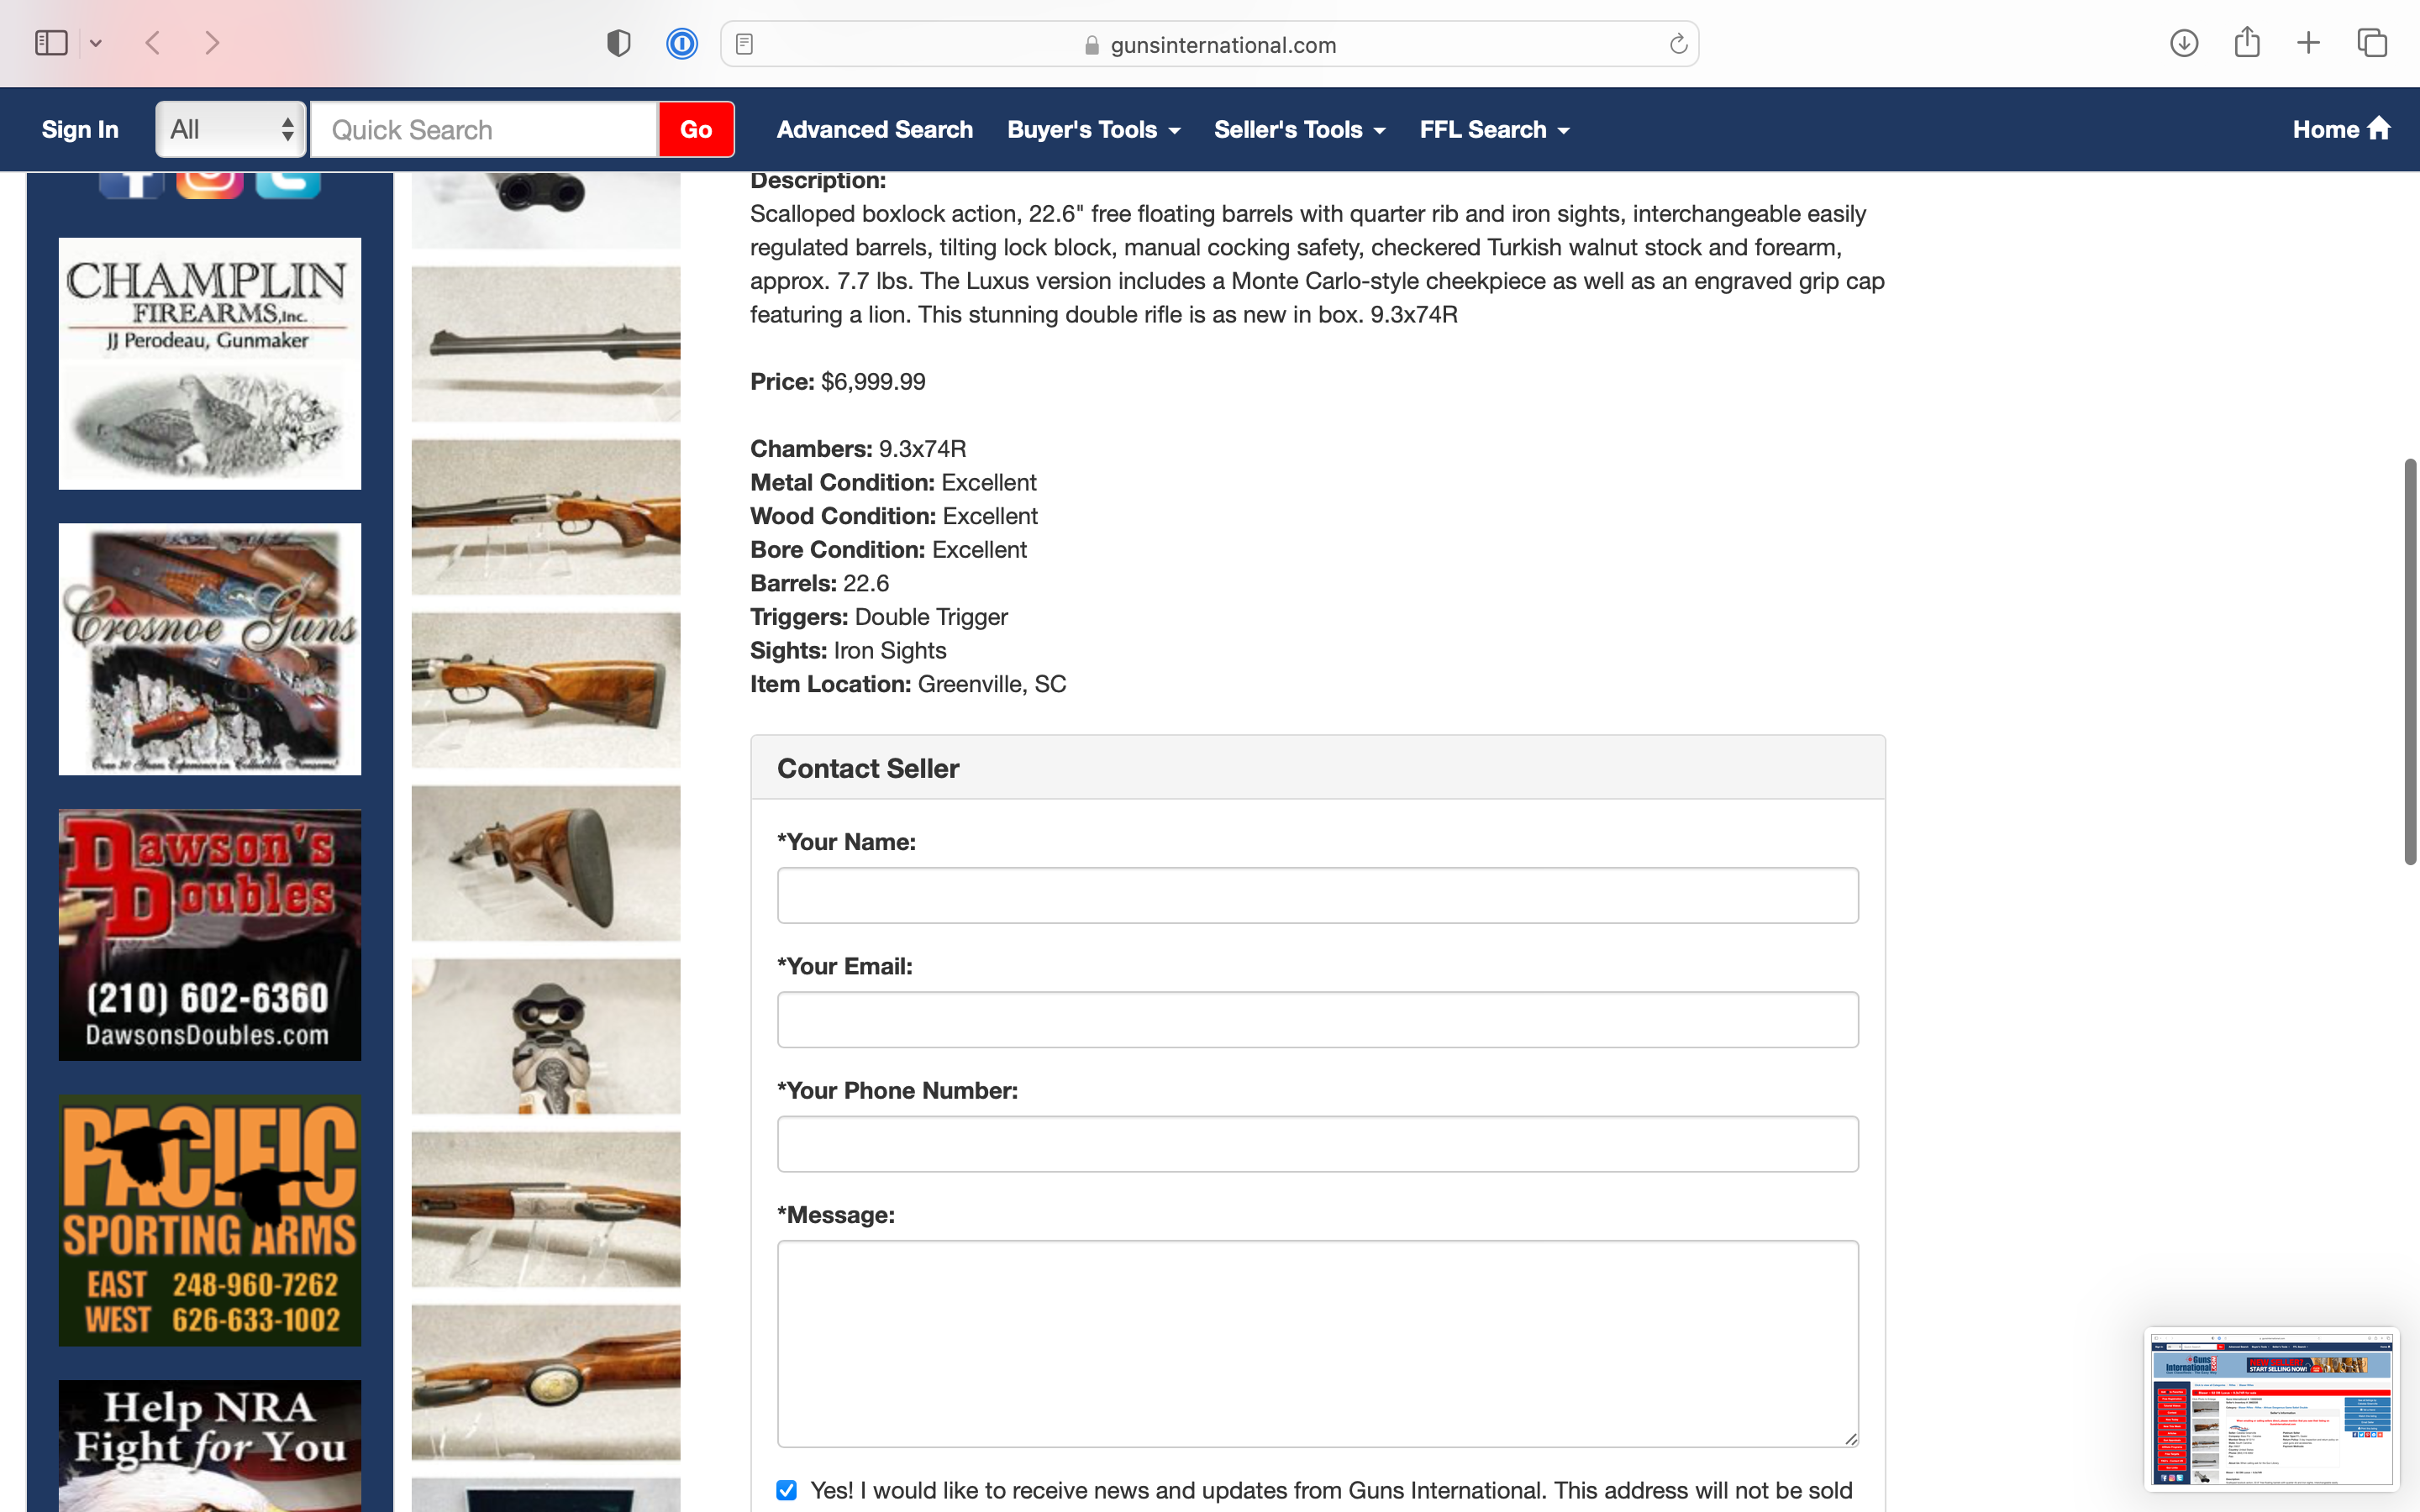Open the Twitter social icon
Viewport: 2420px width, 1512px height.
[288, 185]
